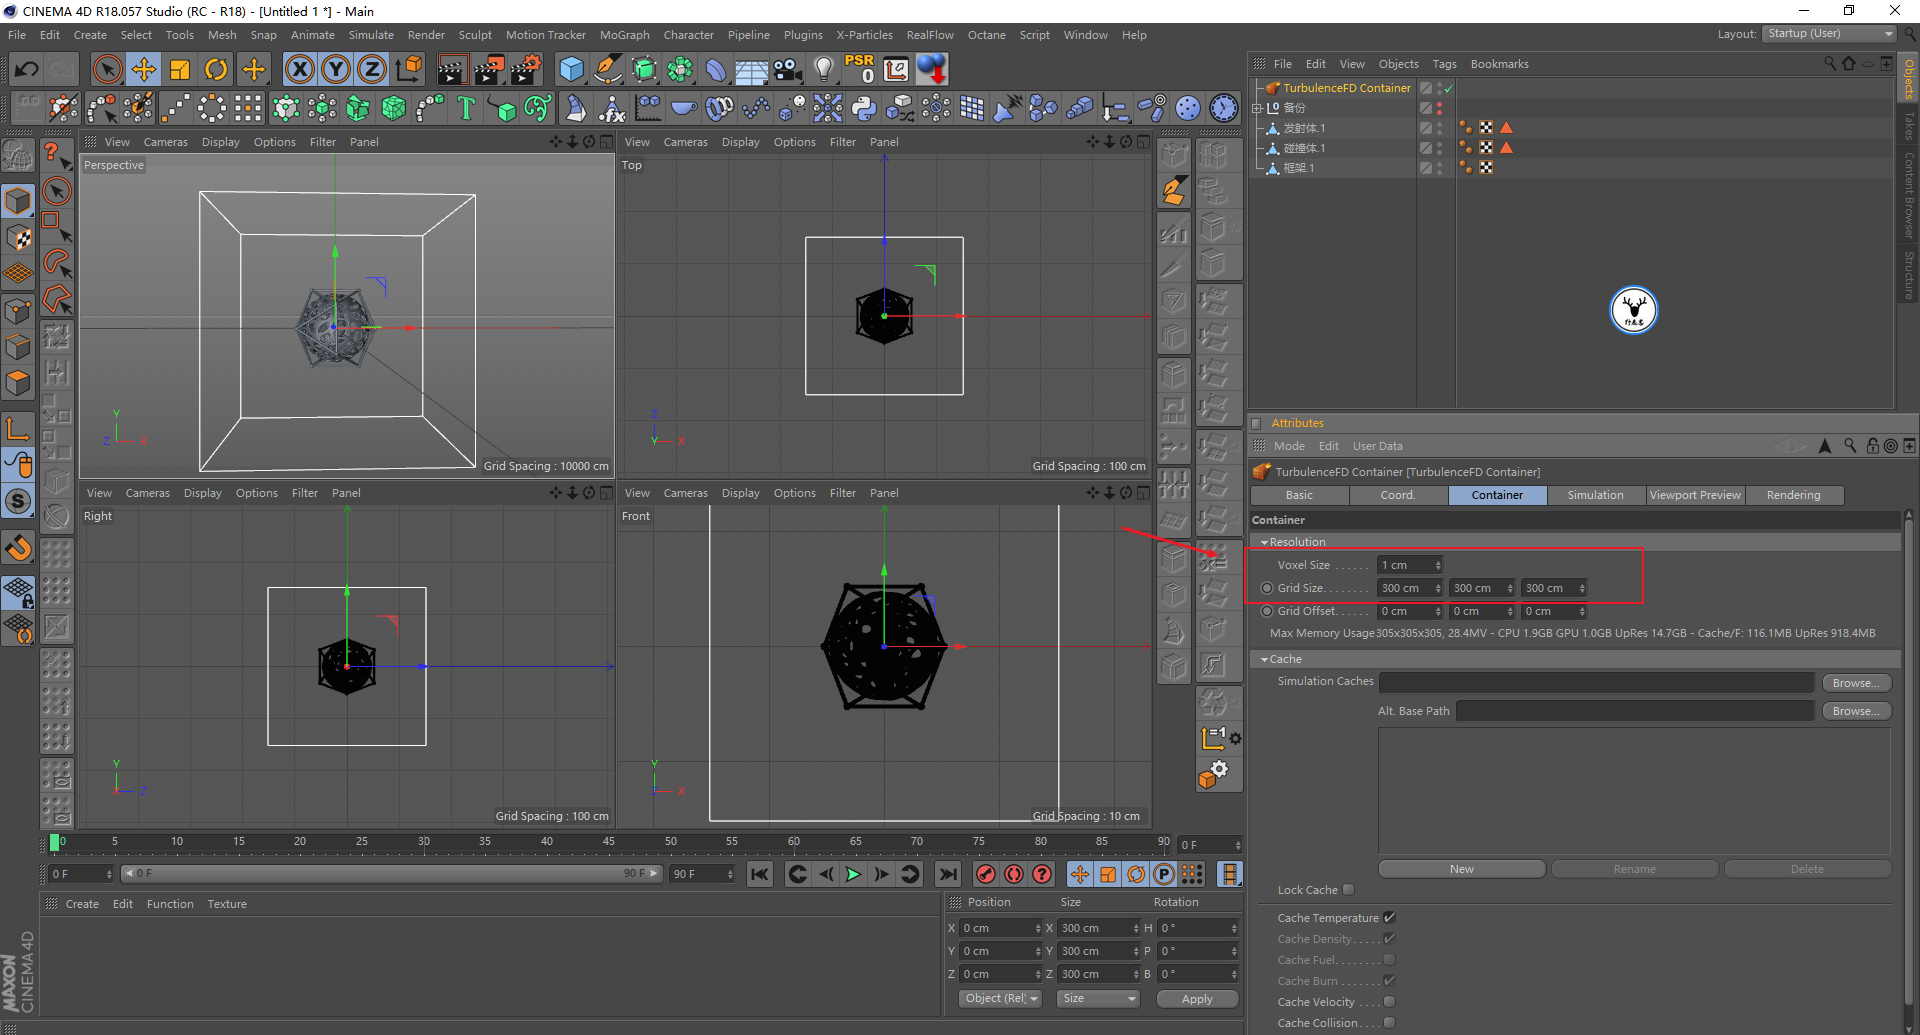The image size is (1920, 1035).
Task: Click the PSR reset icon
Action: [860, 69]
